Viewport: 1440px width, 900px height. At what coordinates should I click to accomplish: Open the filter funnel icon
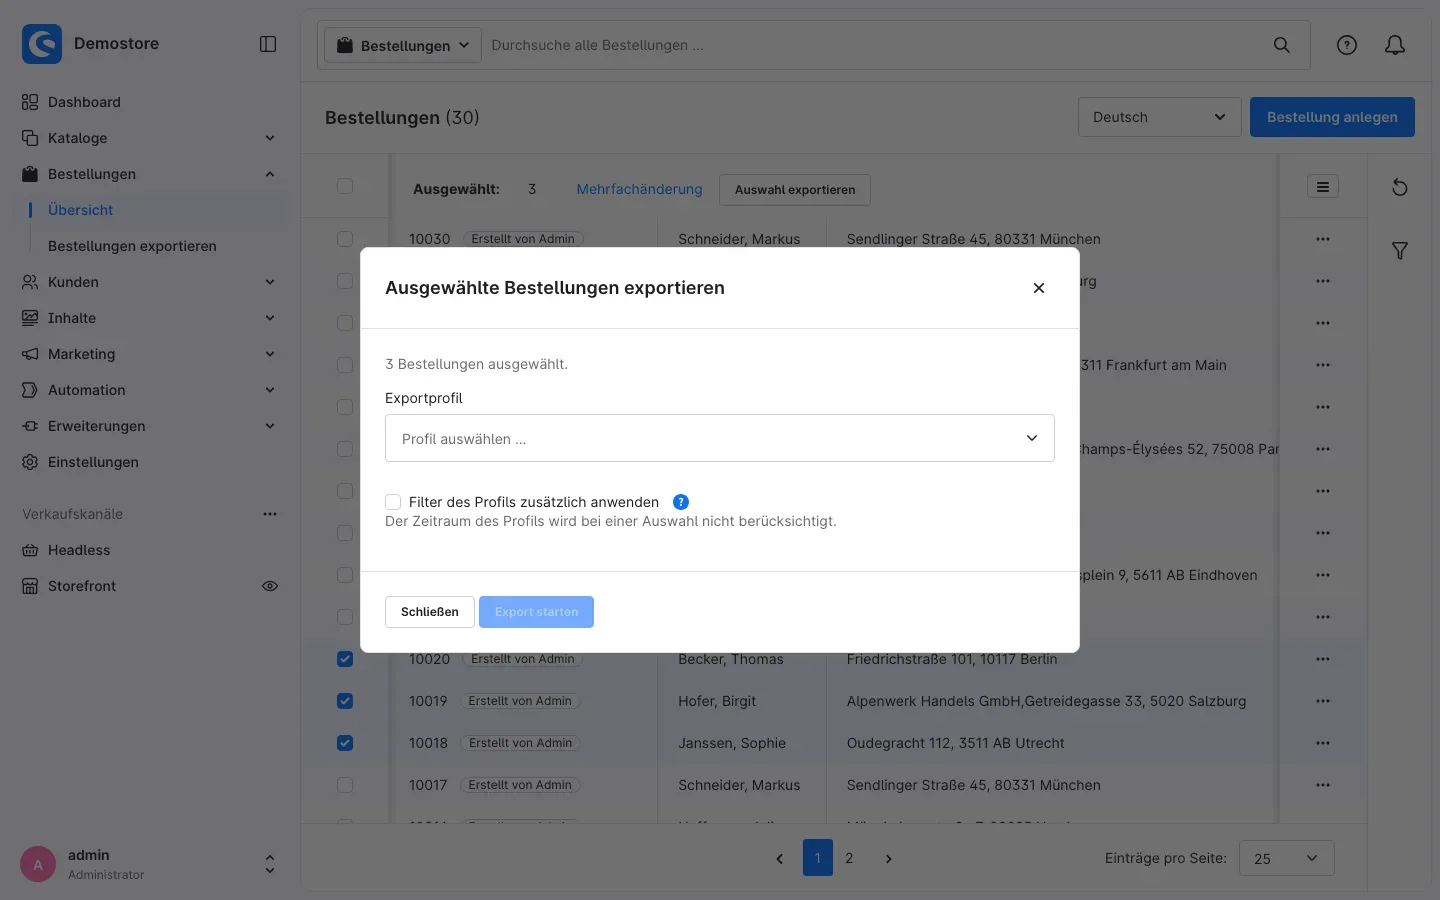coord(1400,251)
